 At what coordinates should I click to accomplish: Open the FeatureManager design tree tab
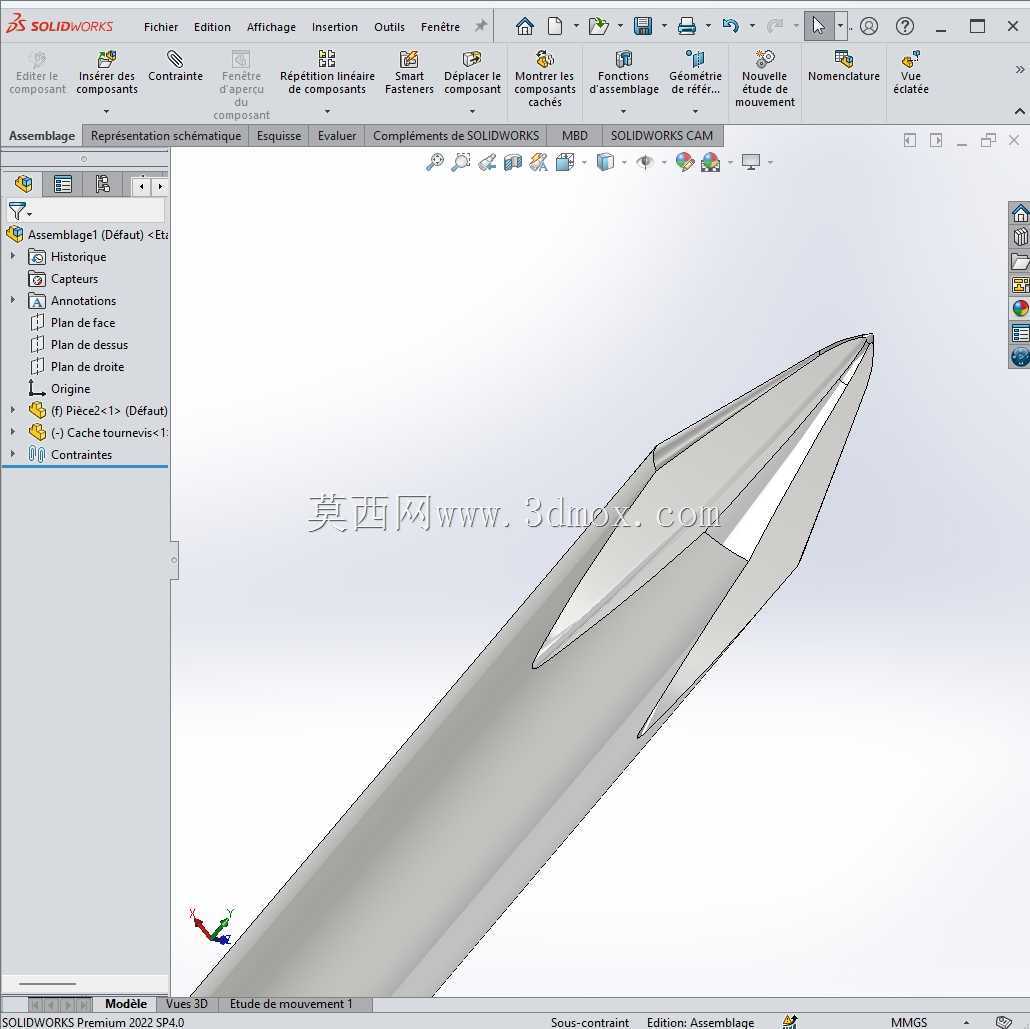[x=24, y=184]
